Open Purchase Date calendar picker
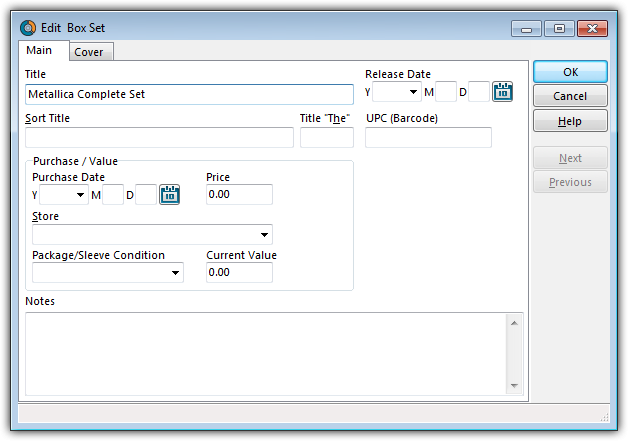The image size is (628, 441). (169, 195)
